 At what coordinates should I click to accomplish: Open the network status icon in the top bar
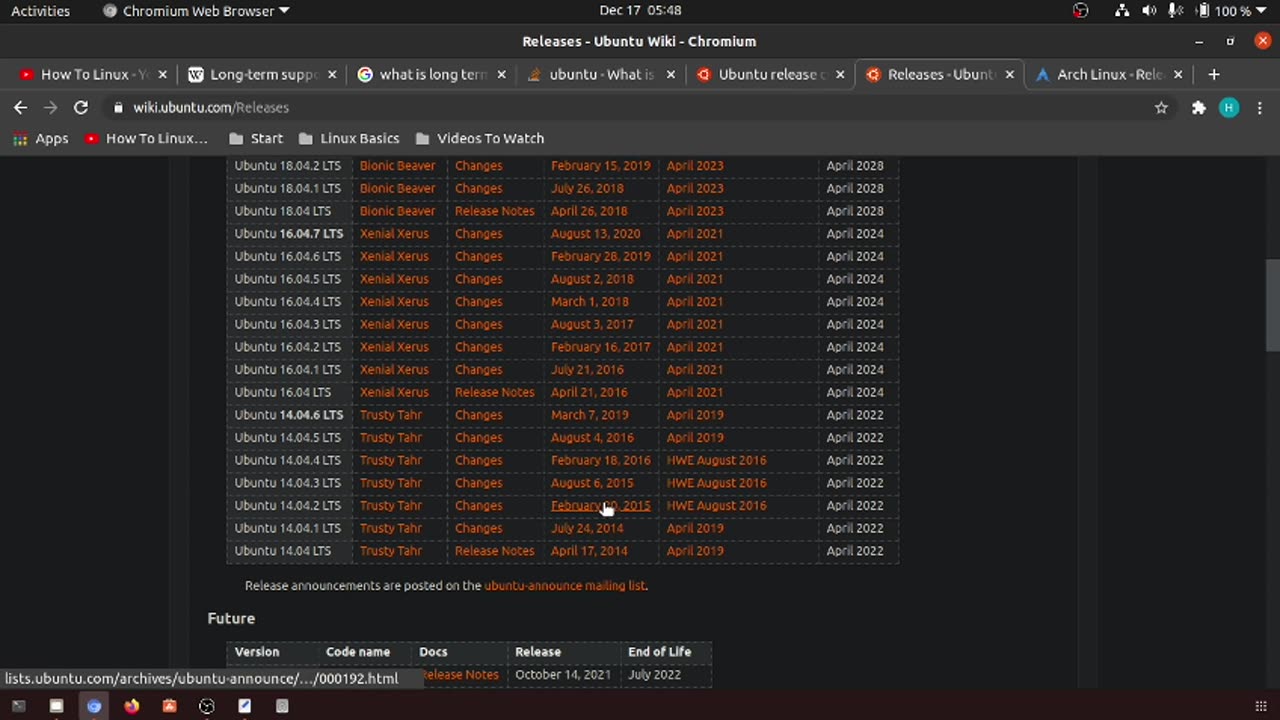(1122, 11)
